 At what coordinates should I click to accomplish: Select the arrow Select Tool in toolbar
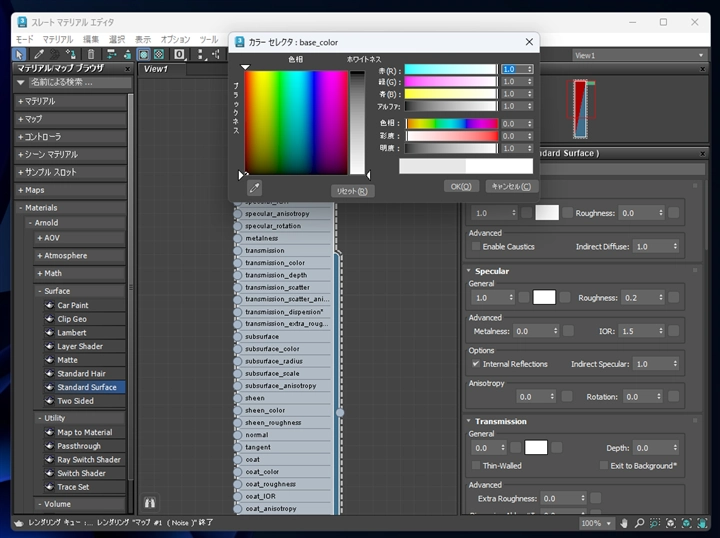[19, 55]
